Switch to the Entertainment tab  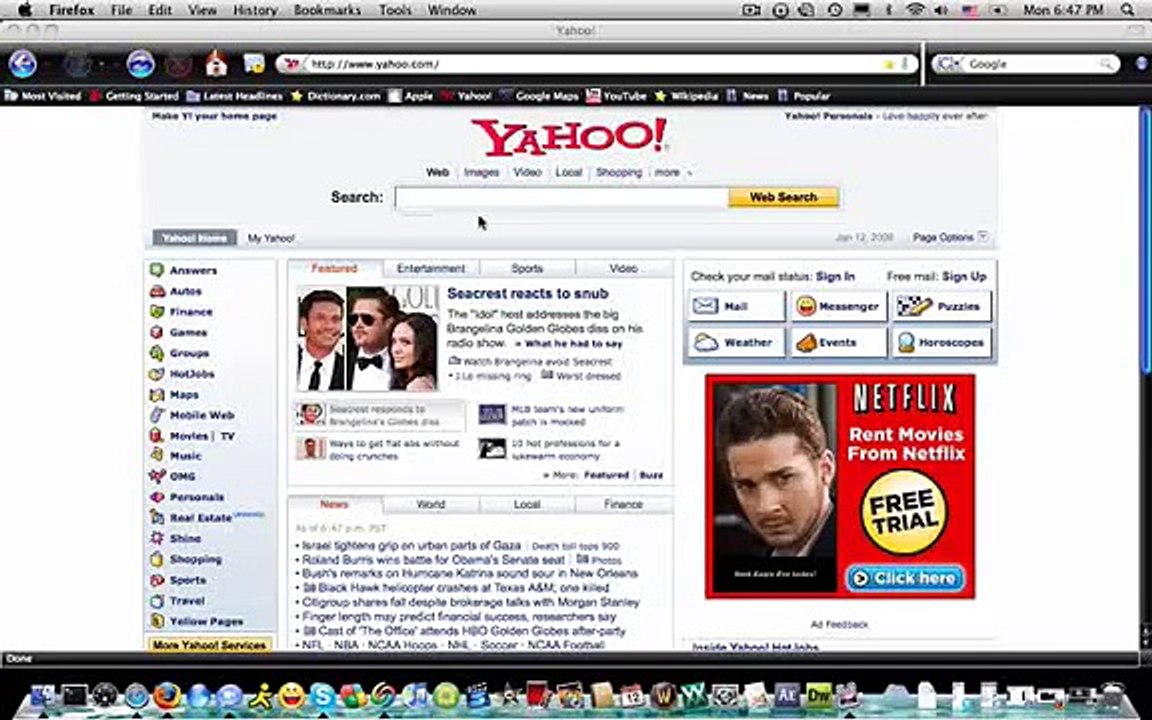click(431, 268)
